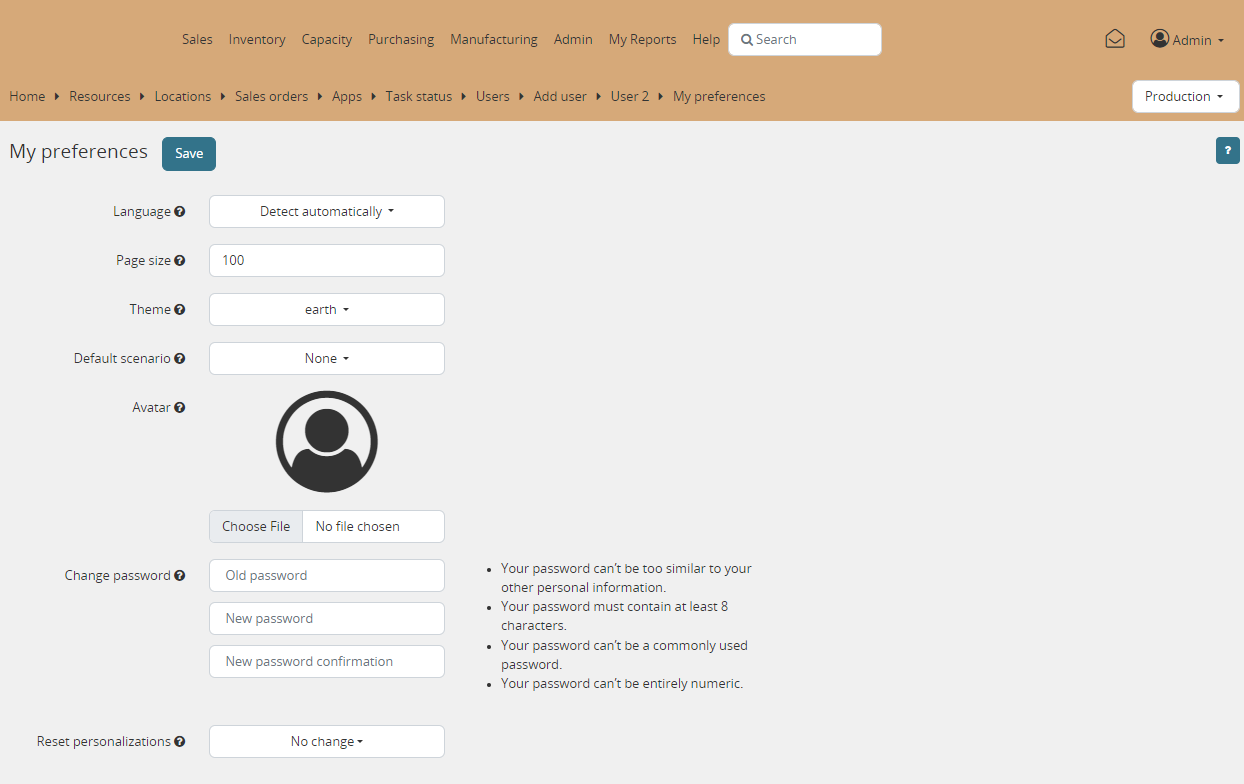Image resolution: width=1244 pixels, height=784 pixels.
Task: Click the circular avatar placeholder image
Action: click(326, 441)
